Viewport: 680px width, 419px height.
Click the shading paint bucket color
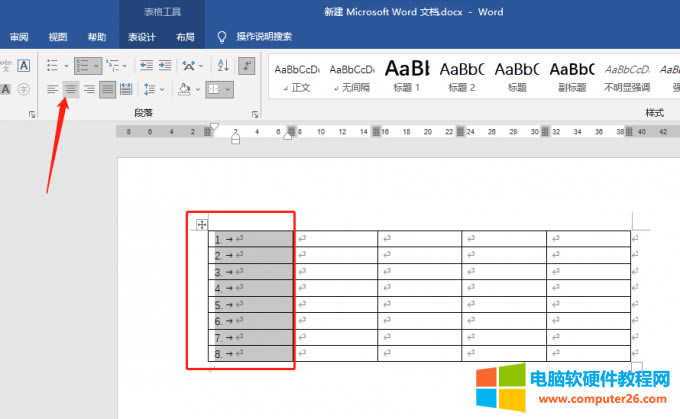(183, 90)
